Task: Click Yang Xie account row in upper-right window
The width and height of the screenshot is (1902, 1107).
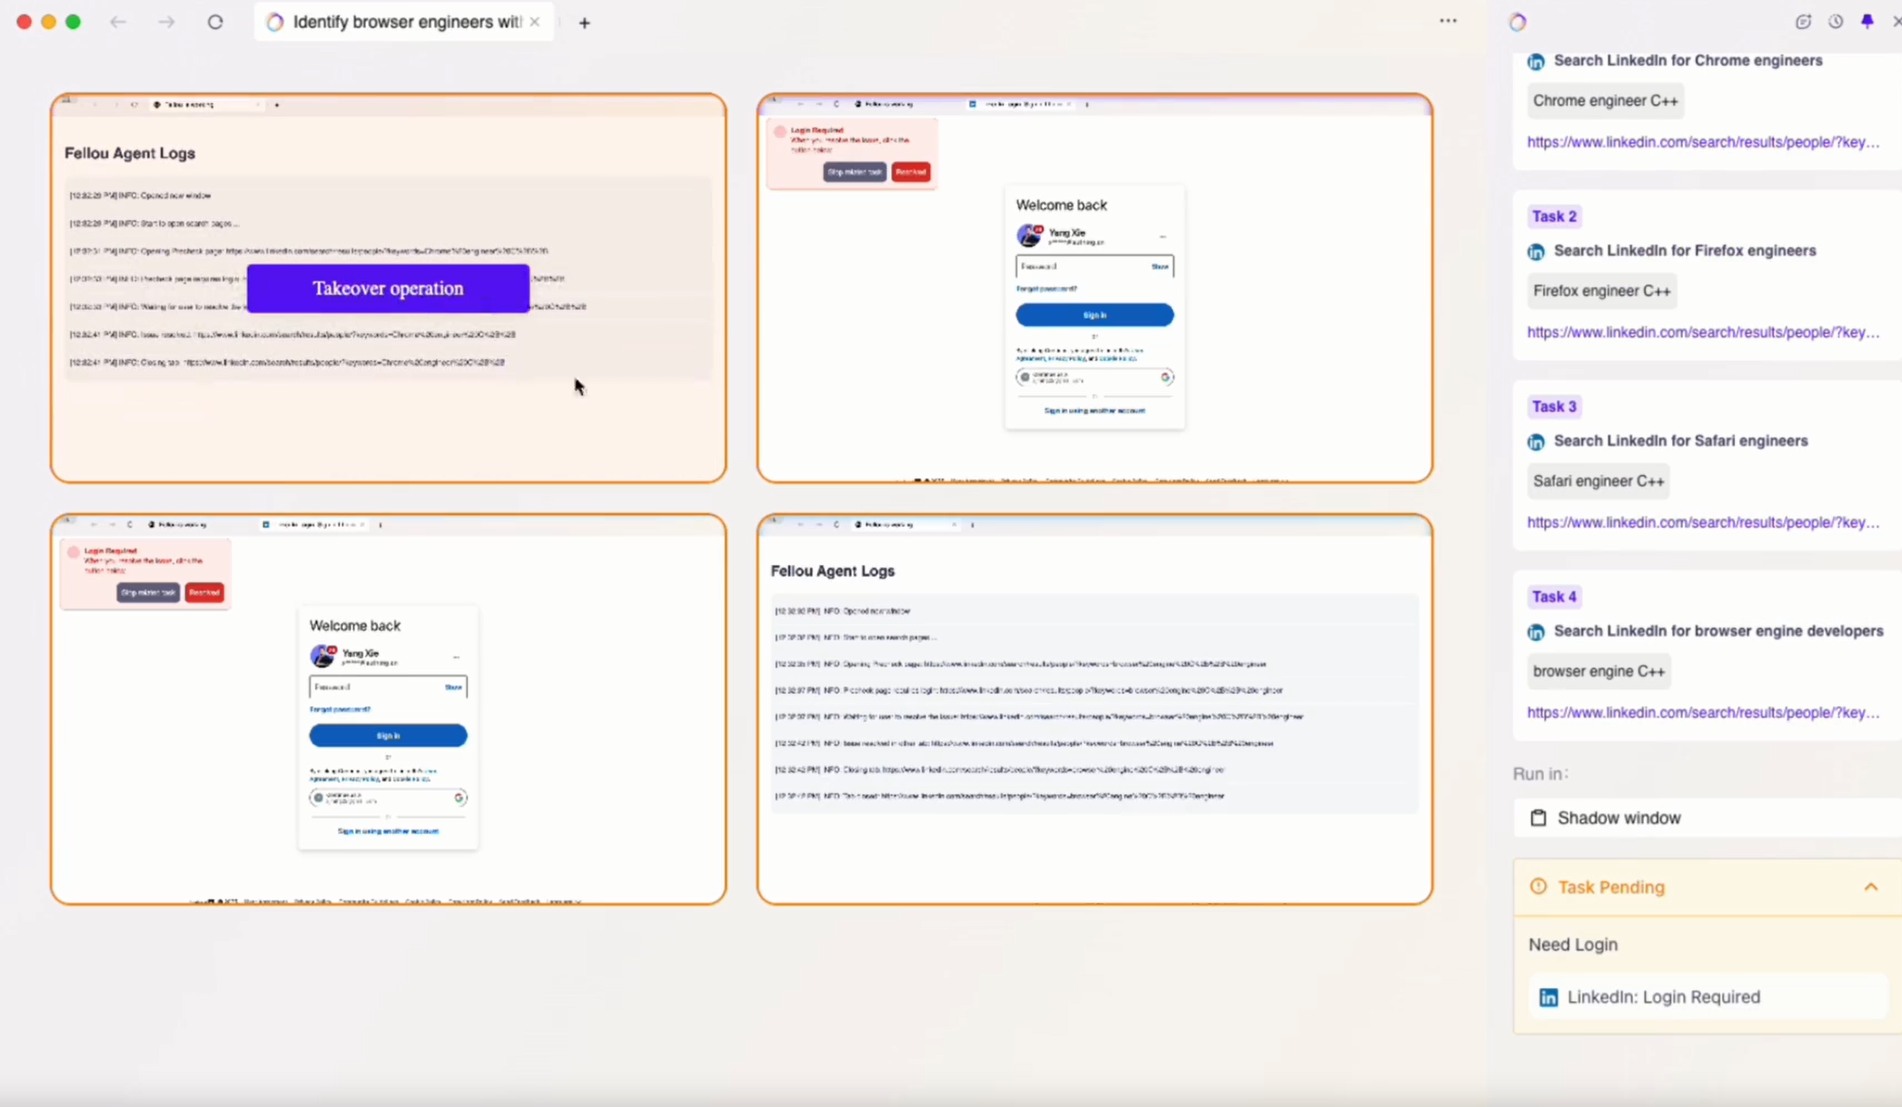Action: [1094, 236]
